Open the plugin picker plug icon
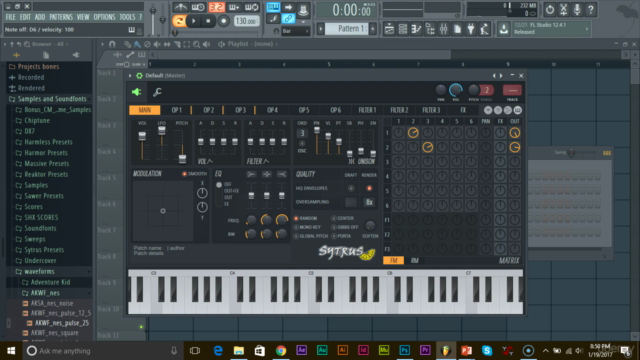 471,29
